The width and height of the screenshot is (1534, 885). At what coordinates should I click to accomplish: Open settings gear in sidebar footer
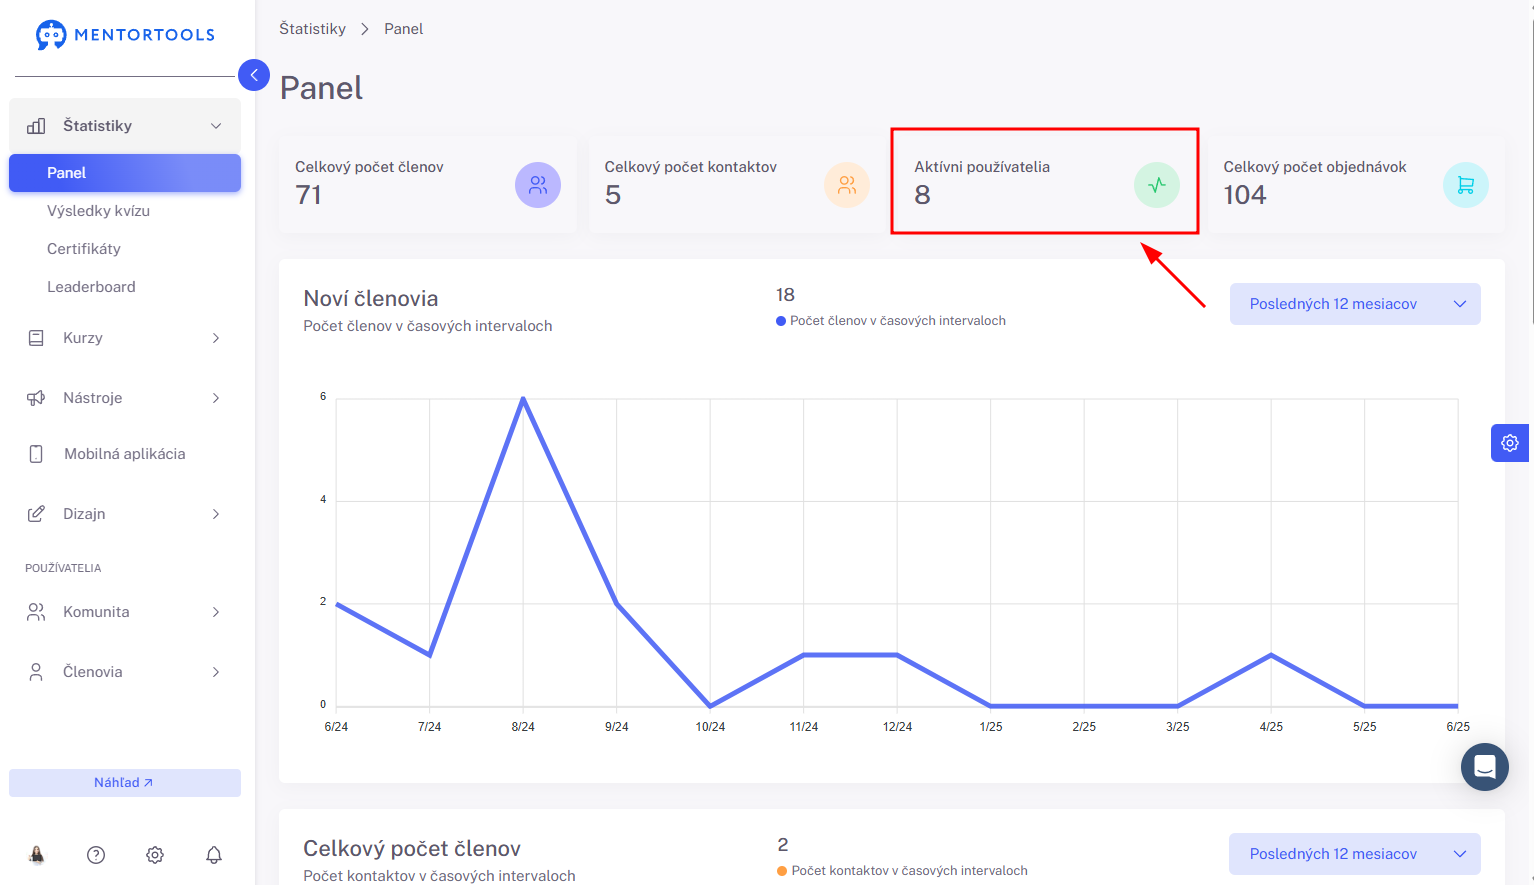155,855
